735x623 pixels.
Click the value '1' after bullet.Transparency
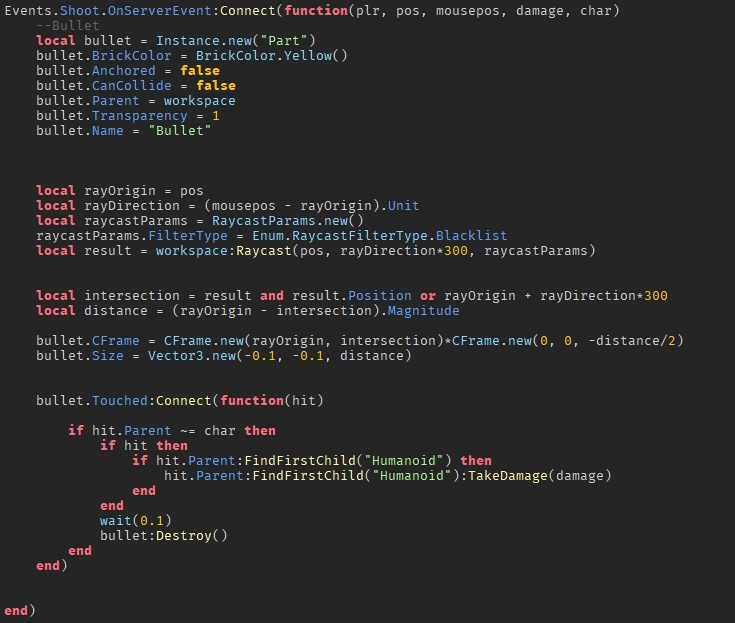(216, 116)
